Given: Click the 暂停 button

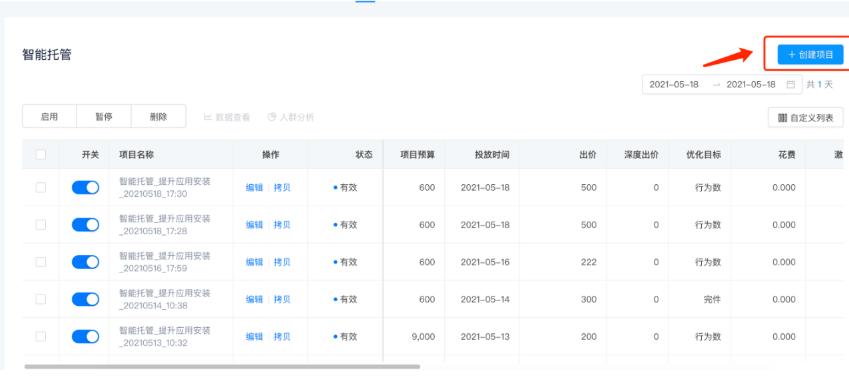Looking at the screenshot, I should [104, 116].
